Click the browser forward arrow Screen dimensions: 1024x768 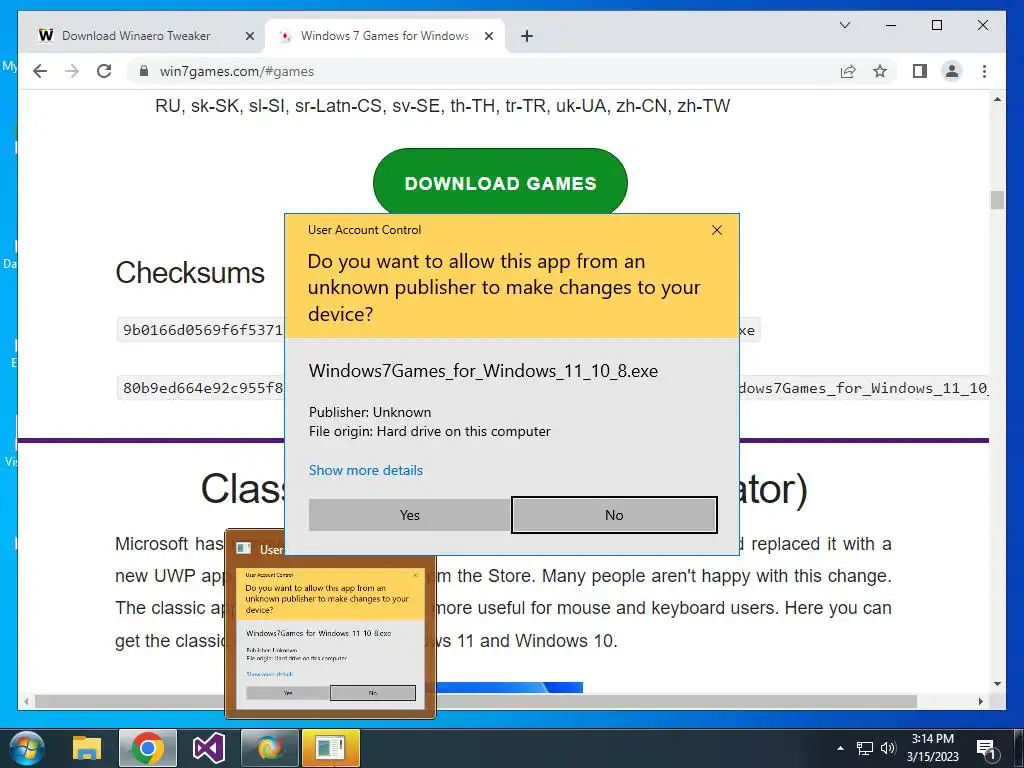click(72, 71)
